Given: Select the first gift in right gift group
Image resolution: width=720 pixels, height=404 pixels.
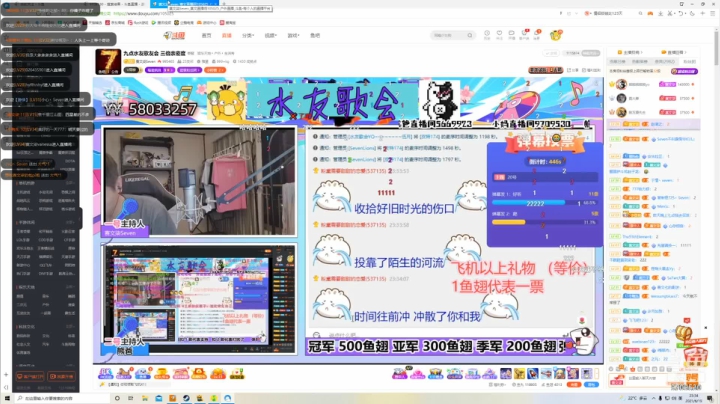Looking at the screenshot, I should 399,374.
